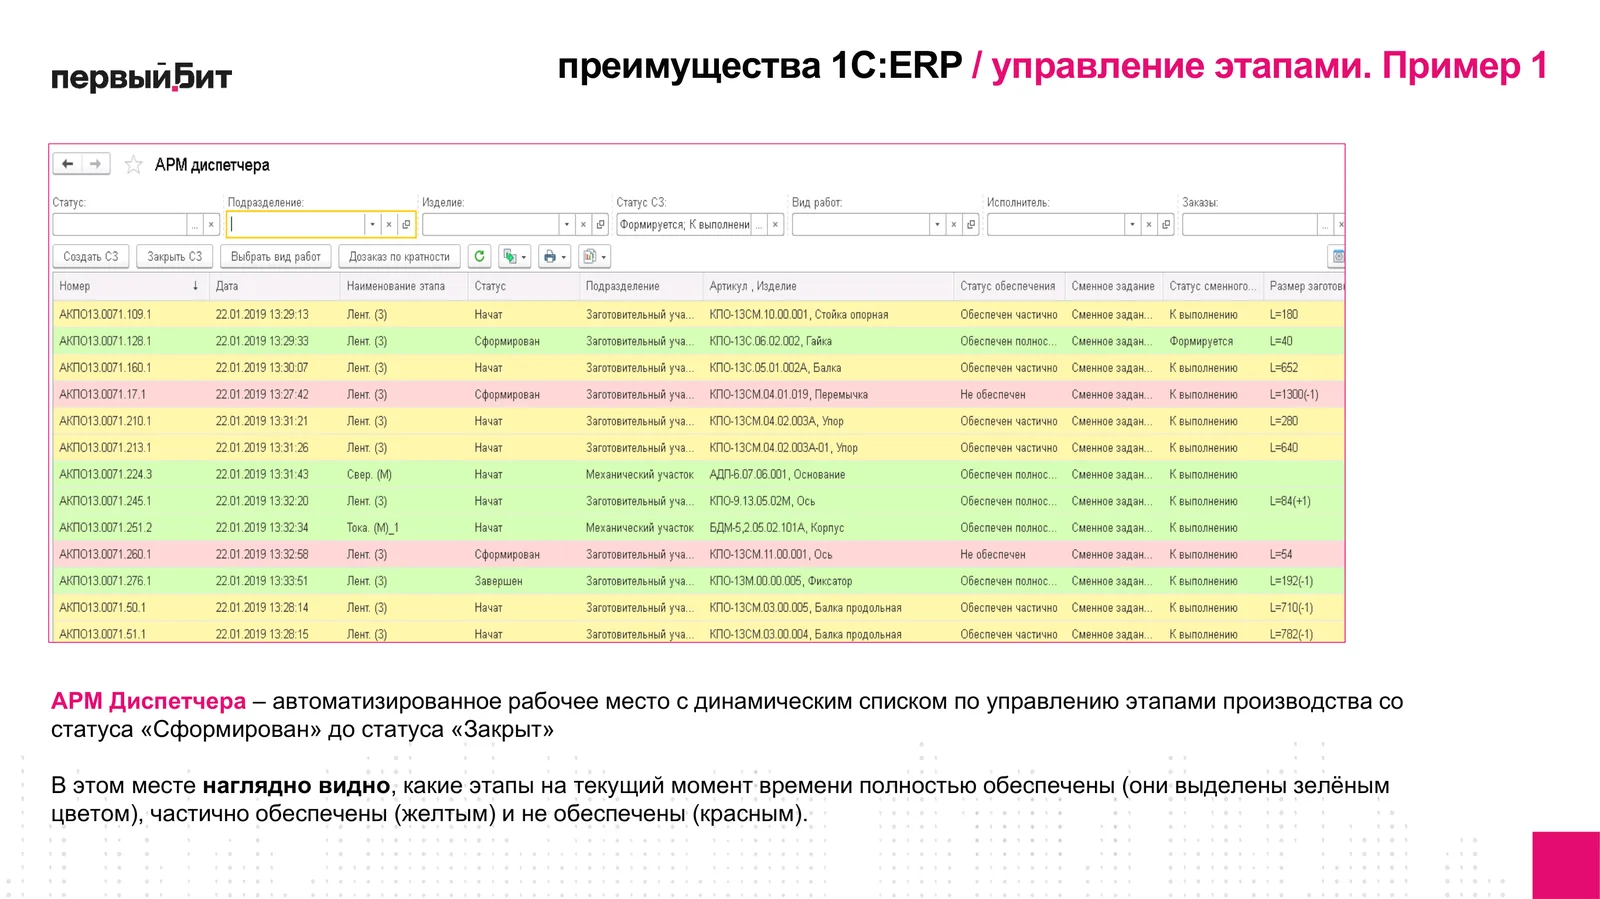Viewport: 1600px width, 899px height.
Task: Expand the Подразделение dropdown list
Action: click(x=372, y=225)
